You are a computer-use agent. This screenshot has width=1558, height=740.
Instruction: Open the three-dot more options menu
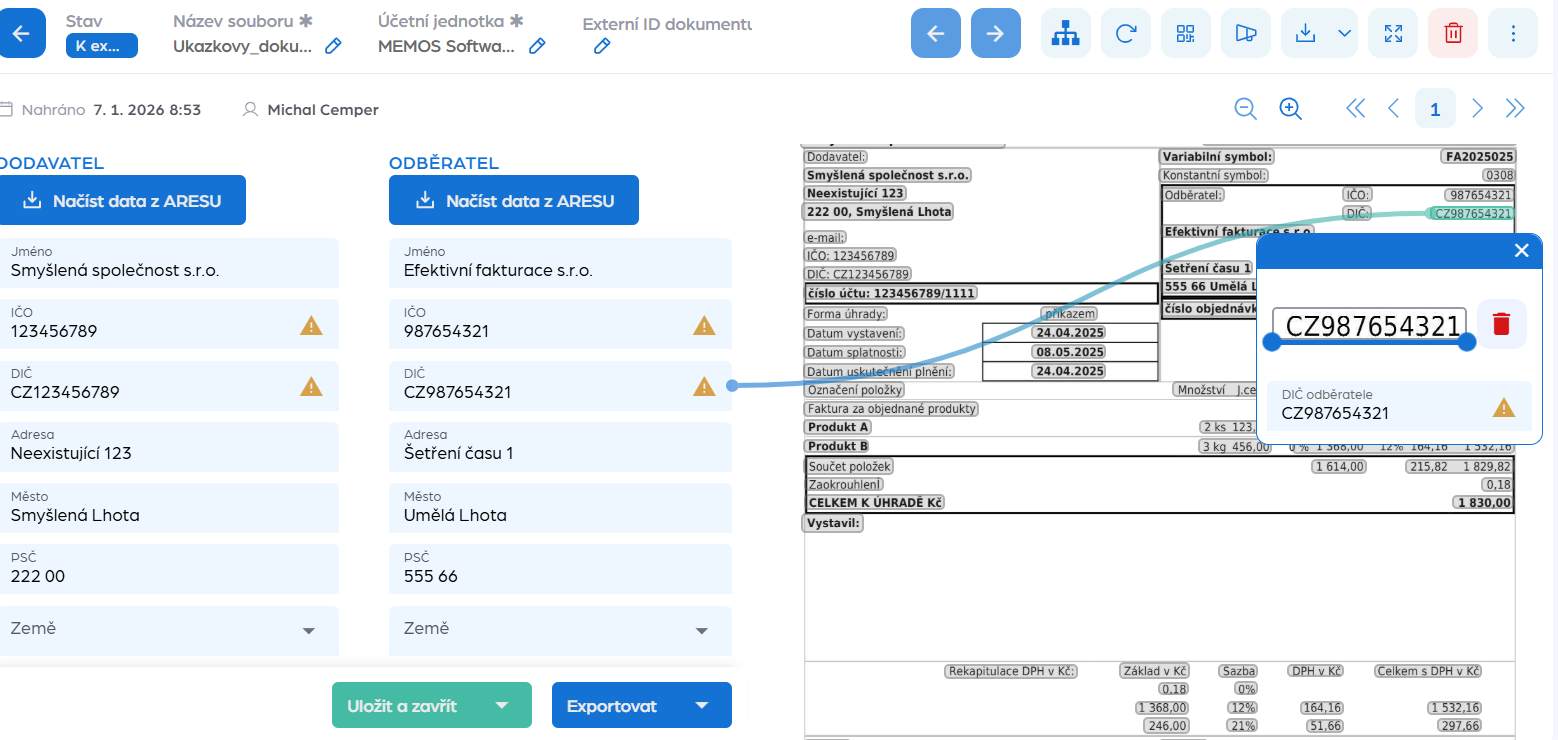click(x=1513, y=33)
